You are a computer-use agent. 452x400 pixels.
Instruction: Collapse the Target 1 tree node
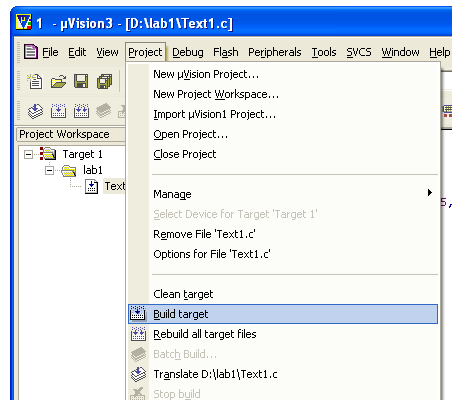click(x=28, y=154)
